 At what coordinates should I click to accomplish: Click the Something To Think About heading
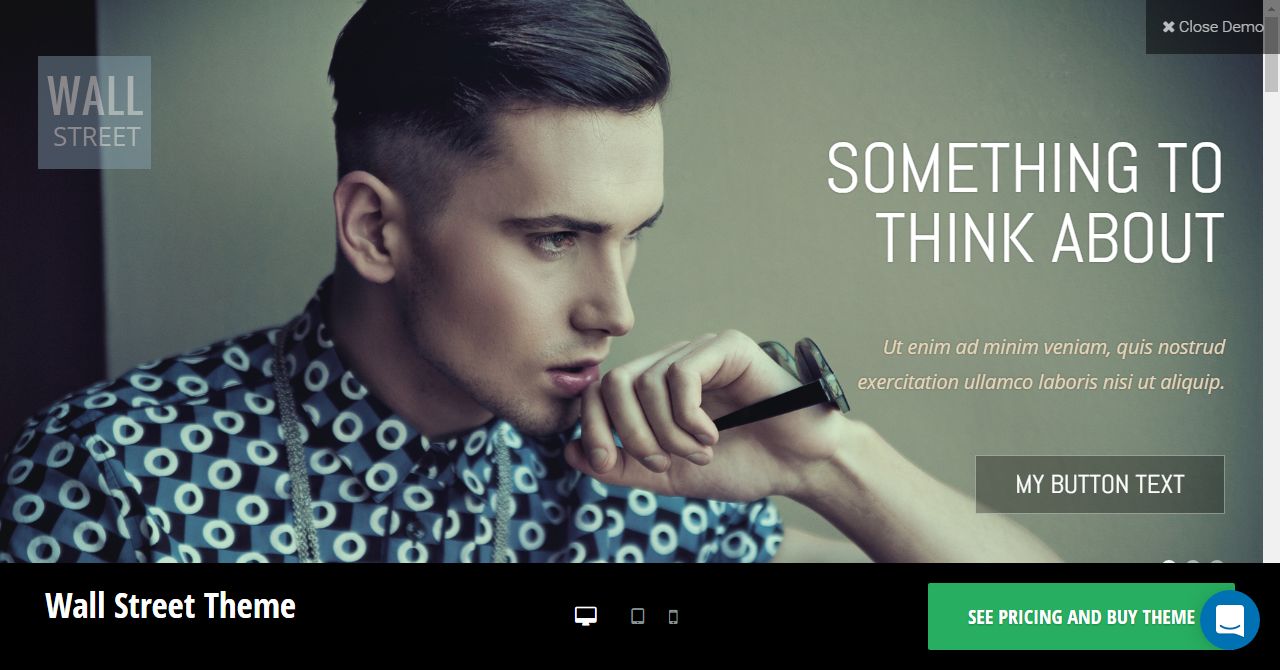click(x=1025, y=203)
